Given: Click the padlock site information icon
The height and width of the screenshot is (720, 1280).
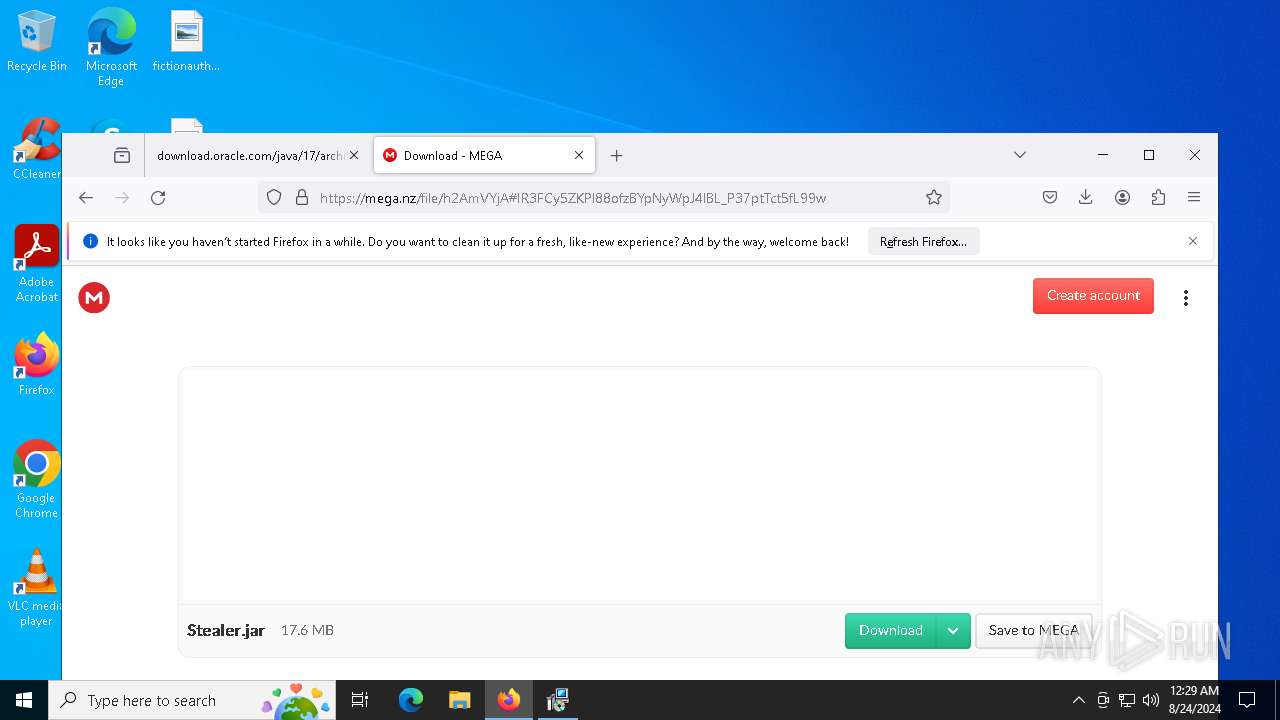Looking at the screenshot, I should pos(302,198).
